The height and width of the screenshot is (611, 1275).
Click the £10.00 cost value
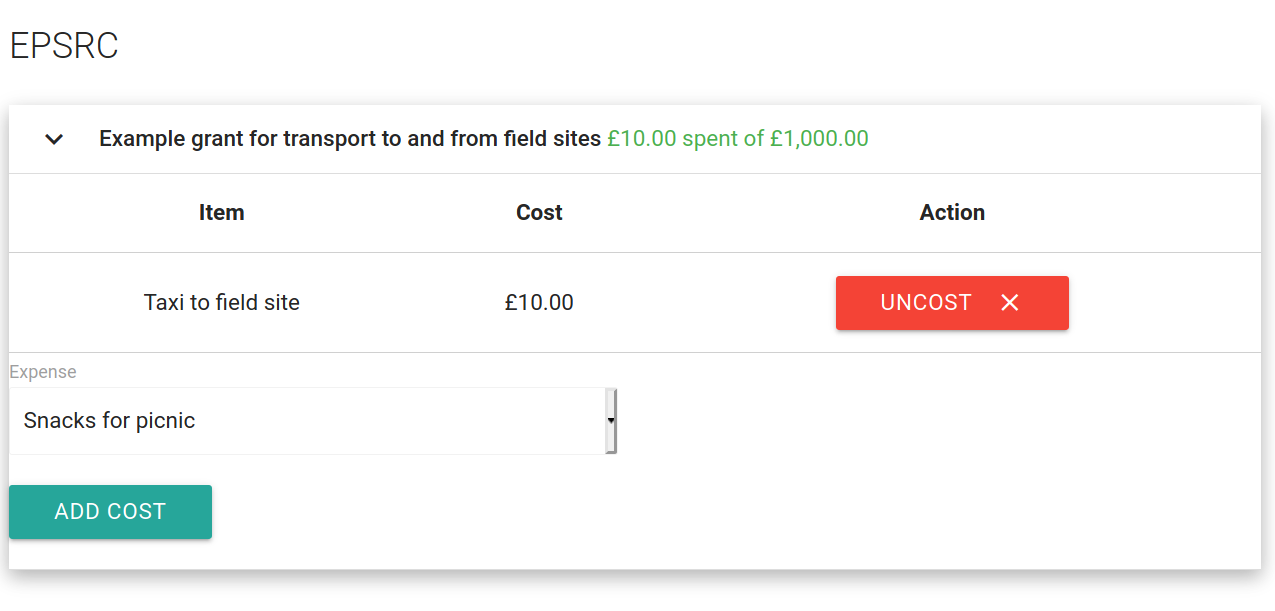[x=538, y=302]
